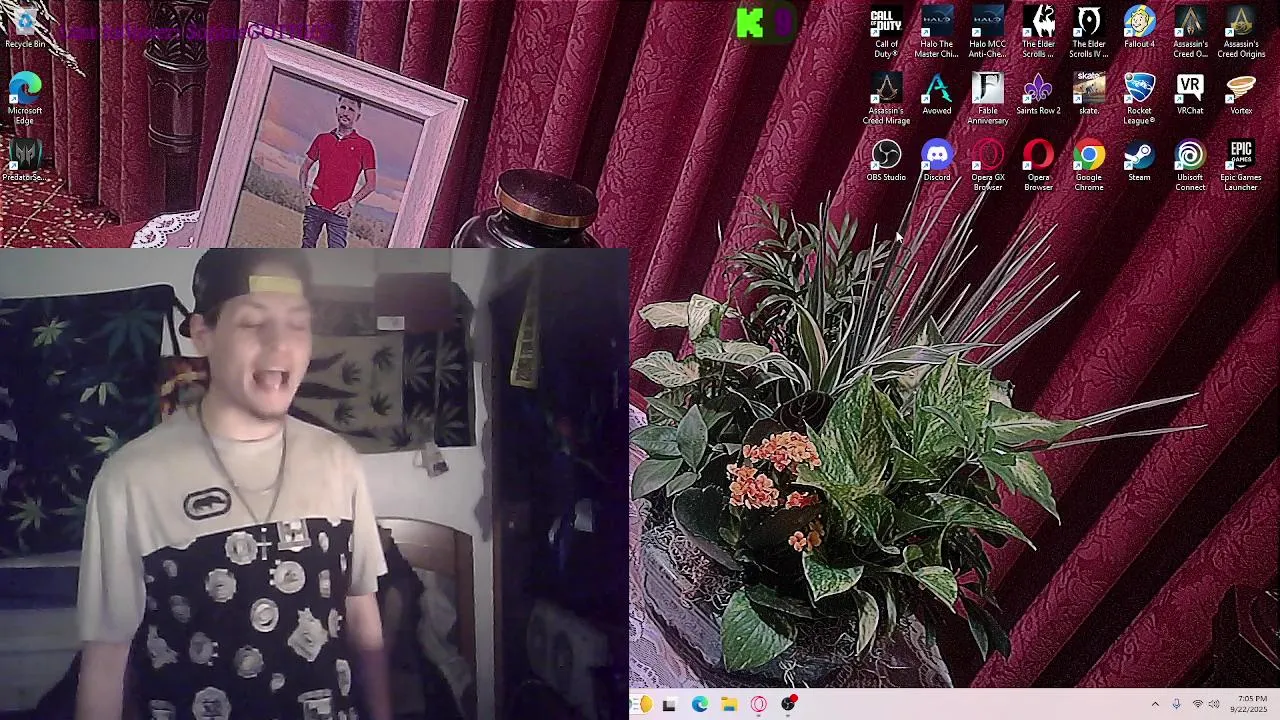This screenshot has width=1280, height=720.
Task: Select Halo The Master Chief Collection shortcut
Action: coord(937,33)
